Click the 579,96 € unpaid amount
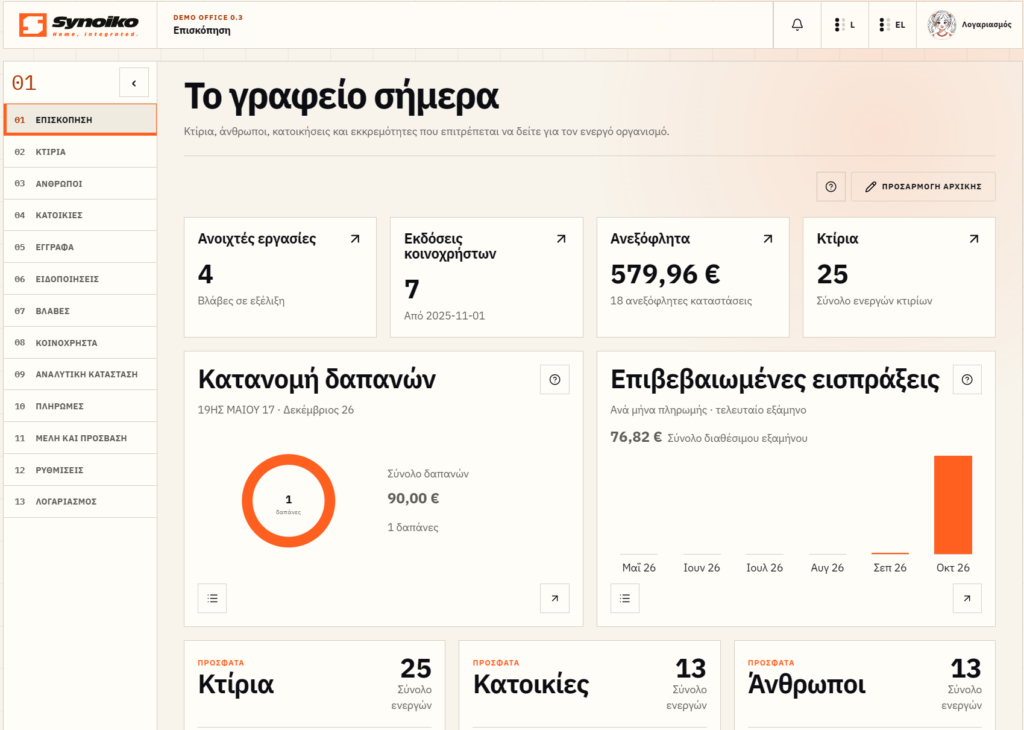 pos(665,274)
